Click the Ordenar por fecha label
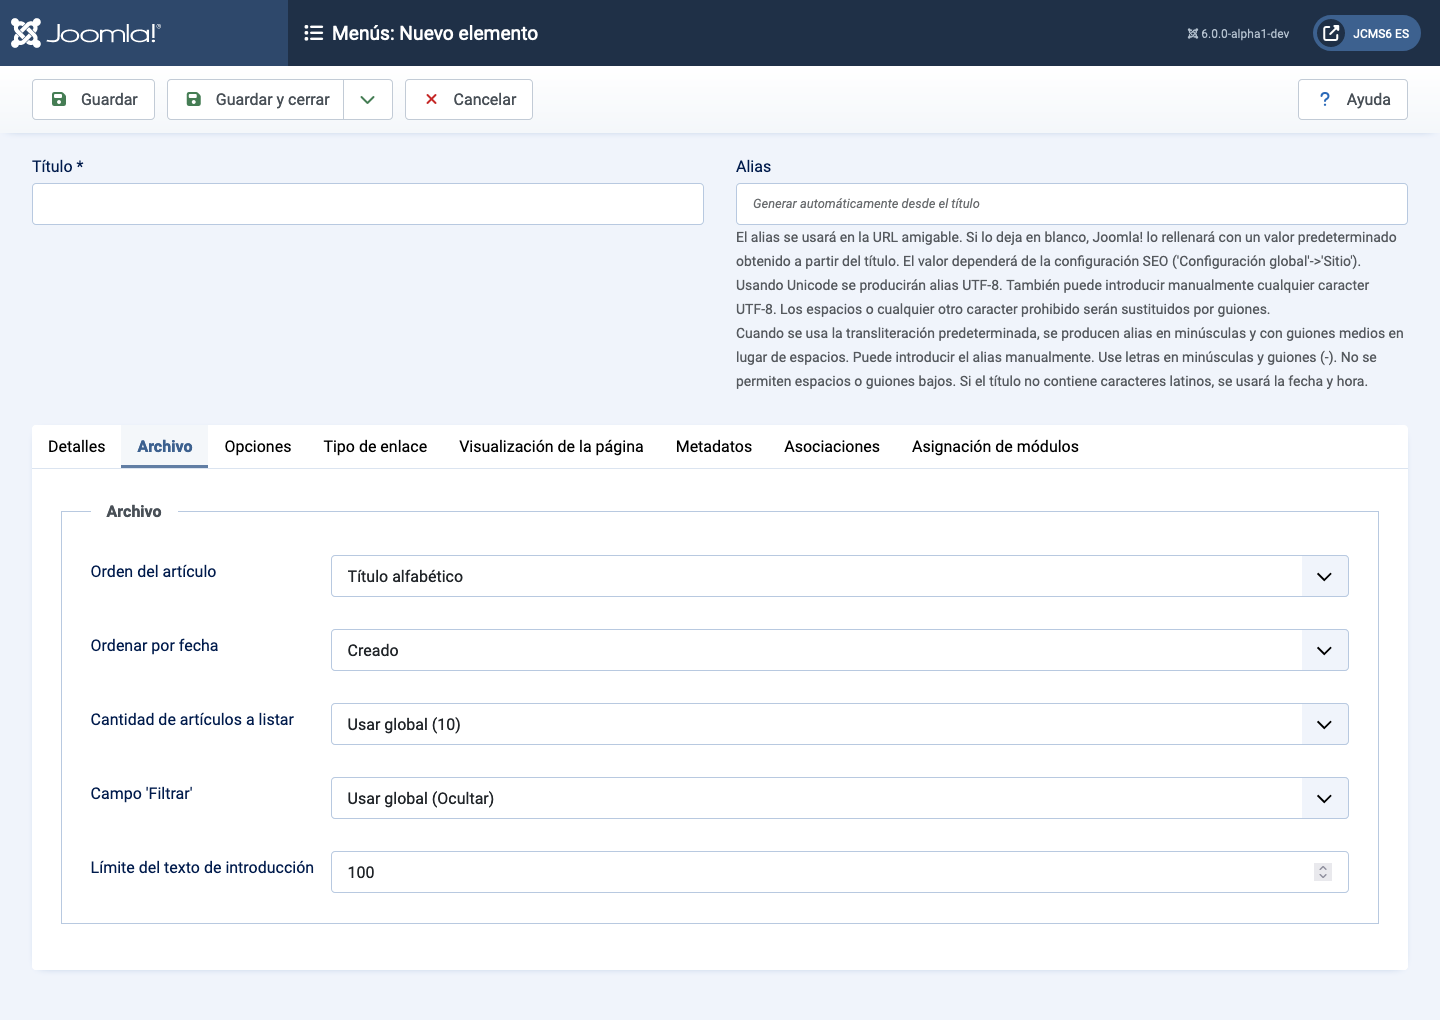Image resolution: width=1440 pixels, height=1020 pixels. [x=154, y=645]
